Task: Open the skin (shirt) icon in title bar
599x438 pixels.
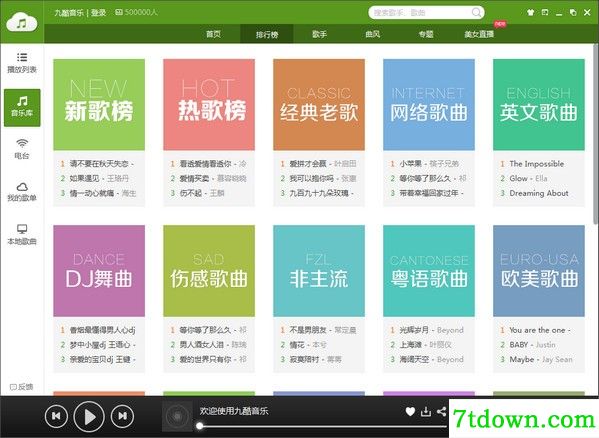Action: (x=530, y=13)
